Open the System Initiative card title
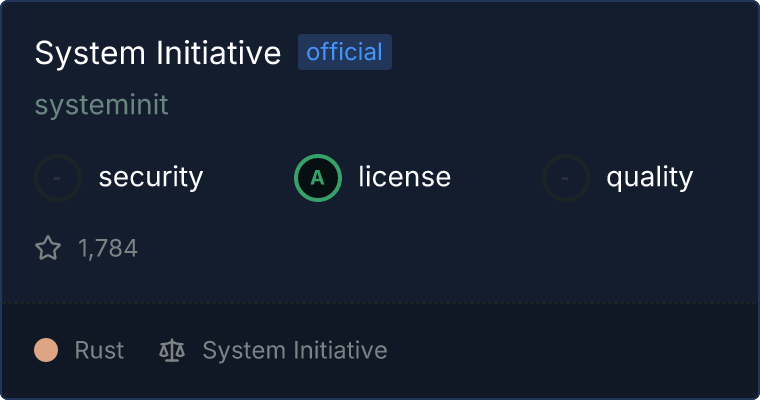Screen dimensions: 760x400 pyautogui.click(x=158, y=53)
